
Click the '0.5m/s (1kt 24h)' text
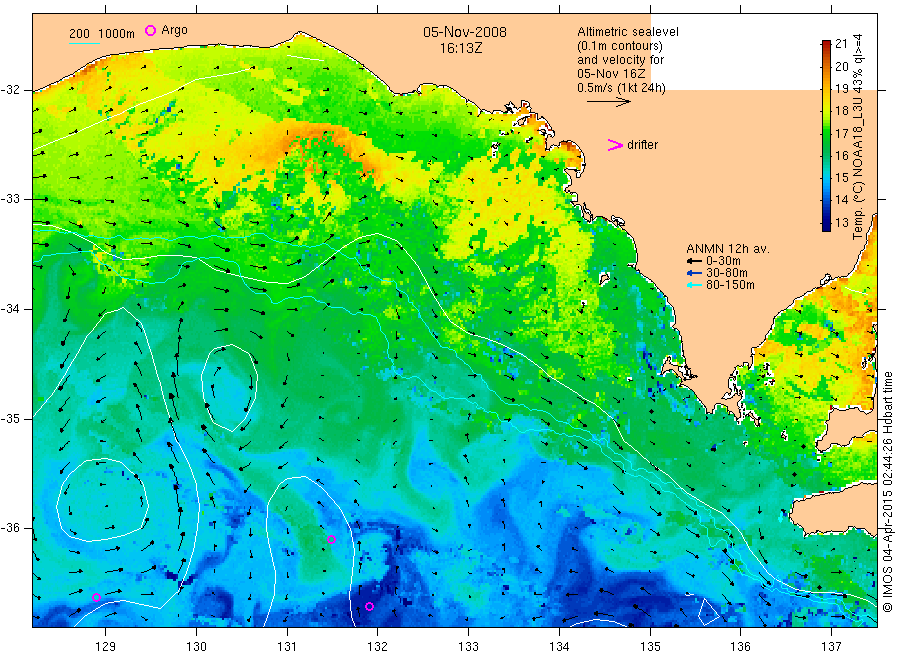622,88
